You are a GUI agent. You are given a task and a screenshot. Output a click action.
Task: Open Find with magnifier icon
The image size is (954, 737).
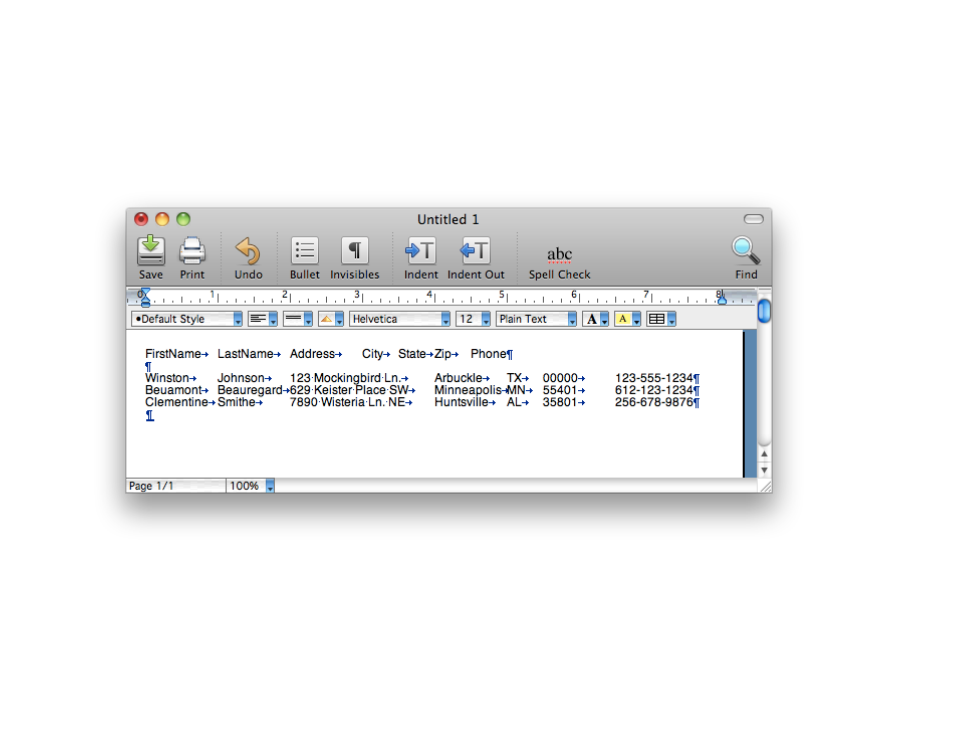pos(746,251)
